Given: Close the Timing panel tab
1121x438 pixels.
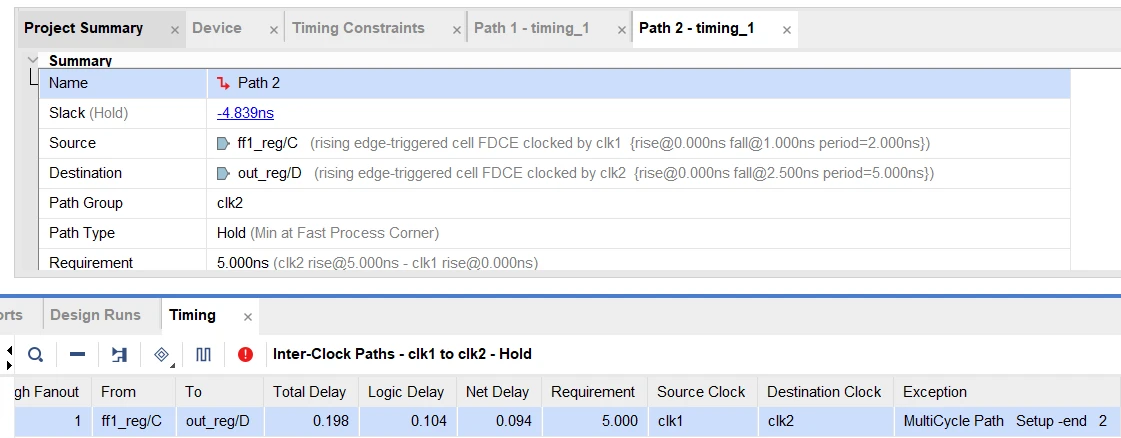Looking at the screenshot, I should click(x=248, y=317).
